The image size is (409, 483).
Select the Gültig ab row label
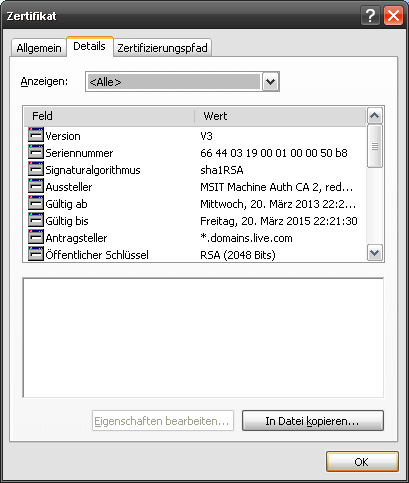click(66, 204)
